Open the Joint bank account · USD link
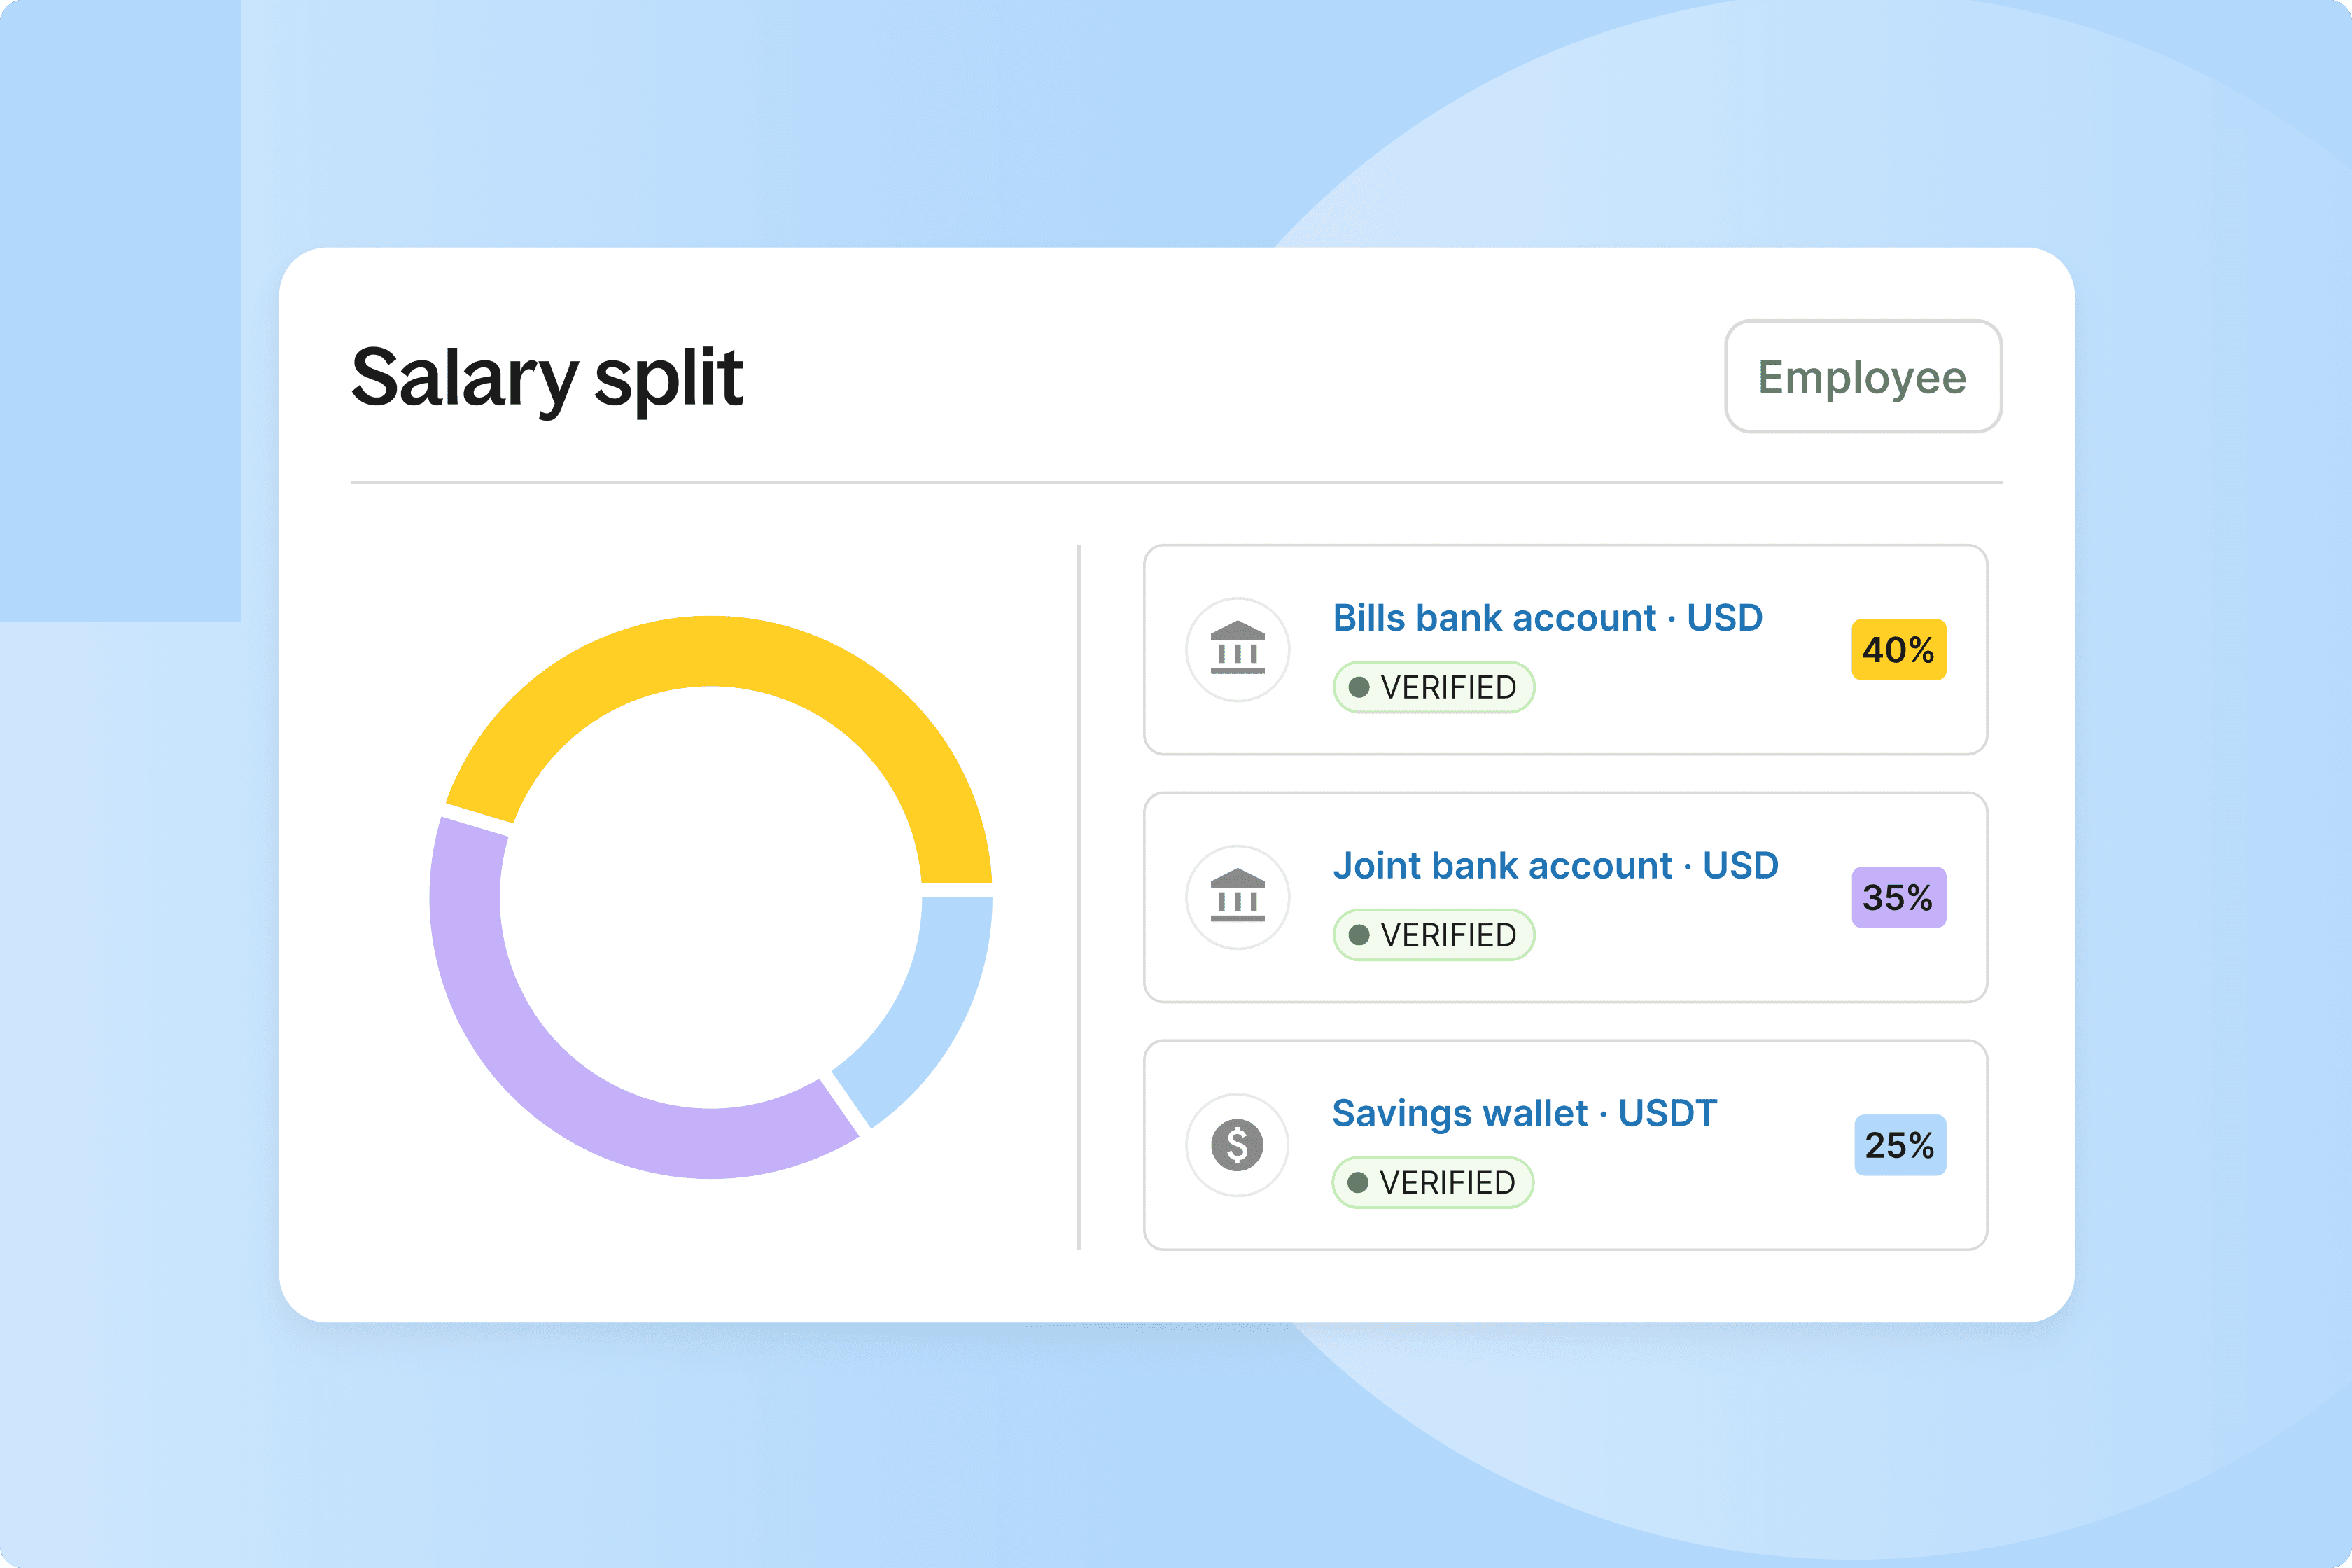This screenshot has width=2352, height=1568. [x=1555, y=866]
